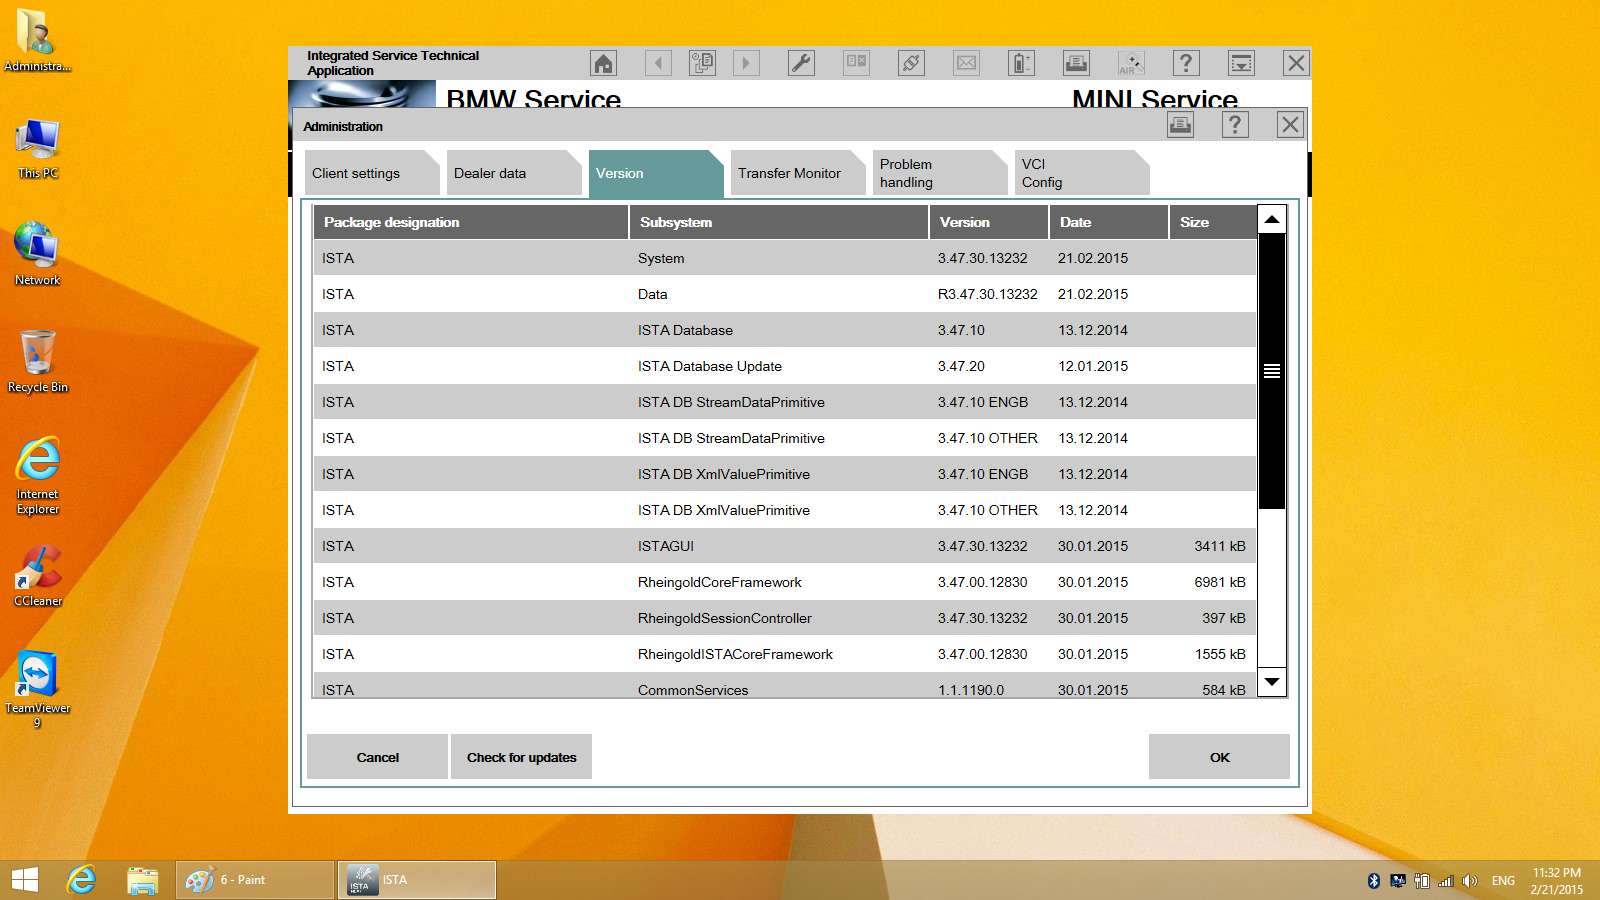Select the Version tab
Screen dimensions: 1600x900
(656, 173)
